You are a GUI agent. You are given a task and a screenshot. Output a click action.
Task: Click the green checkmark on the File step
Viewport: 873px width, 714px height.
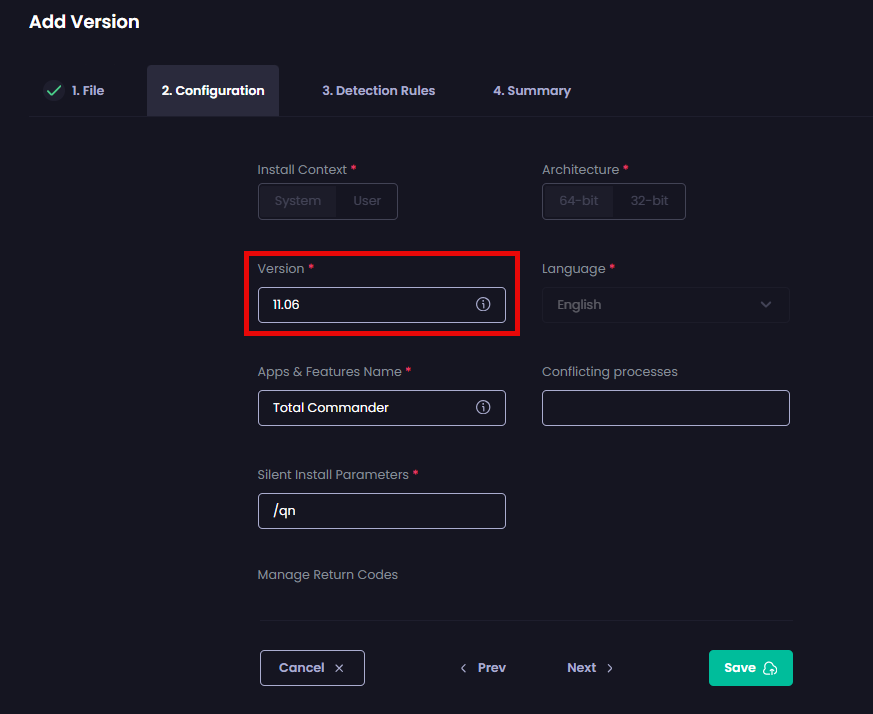(54, 90)
